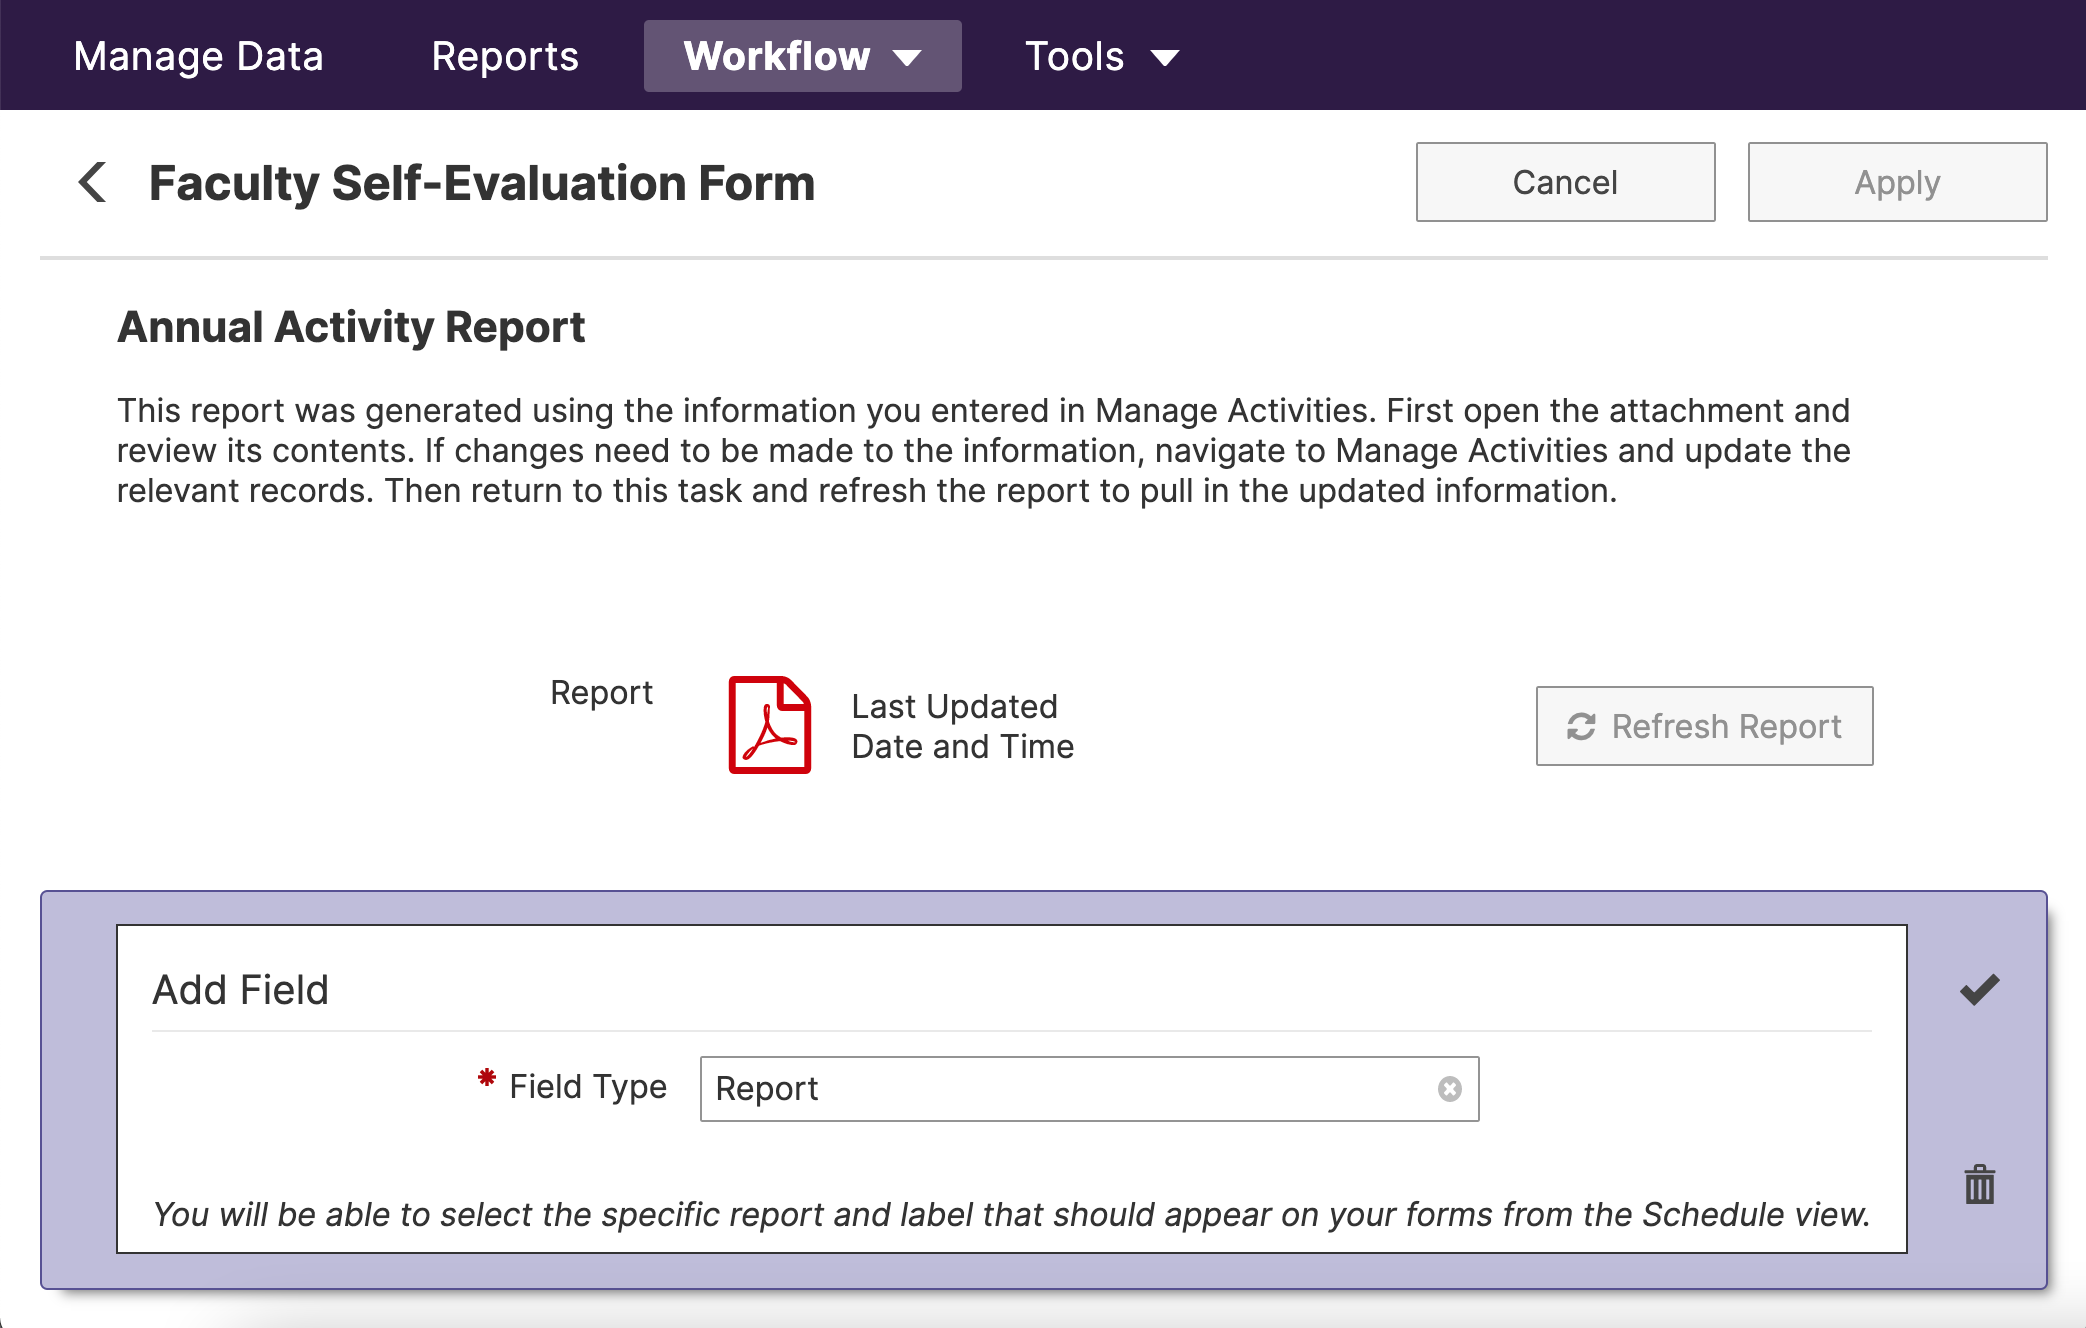2086x1328 pixels.
Task: Click the Field Type label
Action: pyautogui.click(x=588, y=1087)
